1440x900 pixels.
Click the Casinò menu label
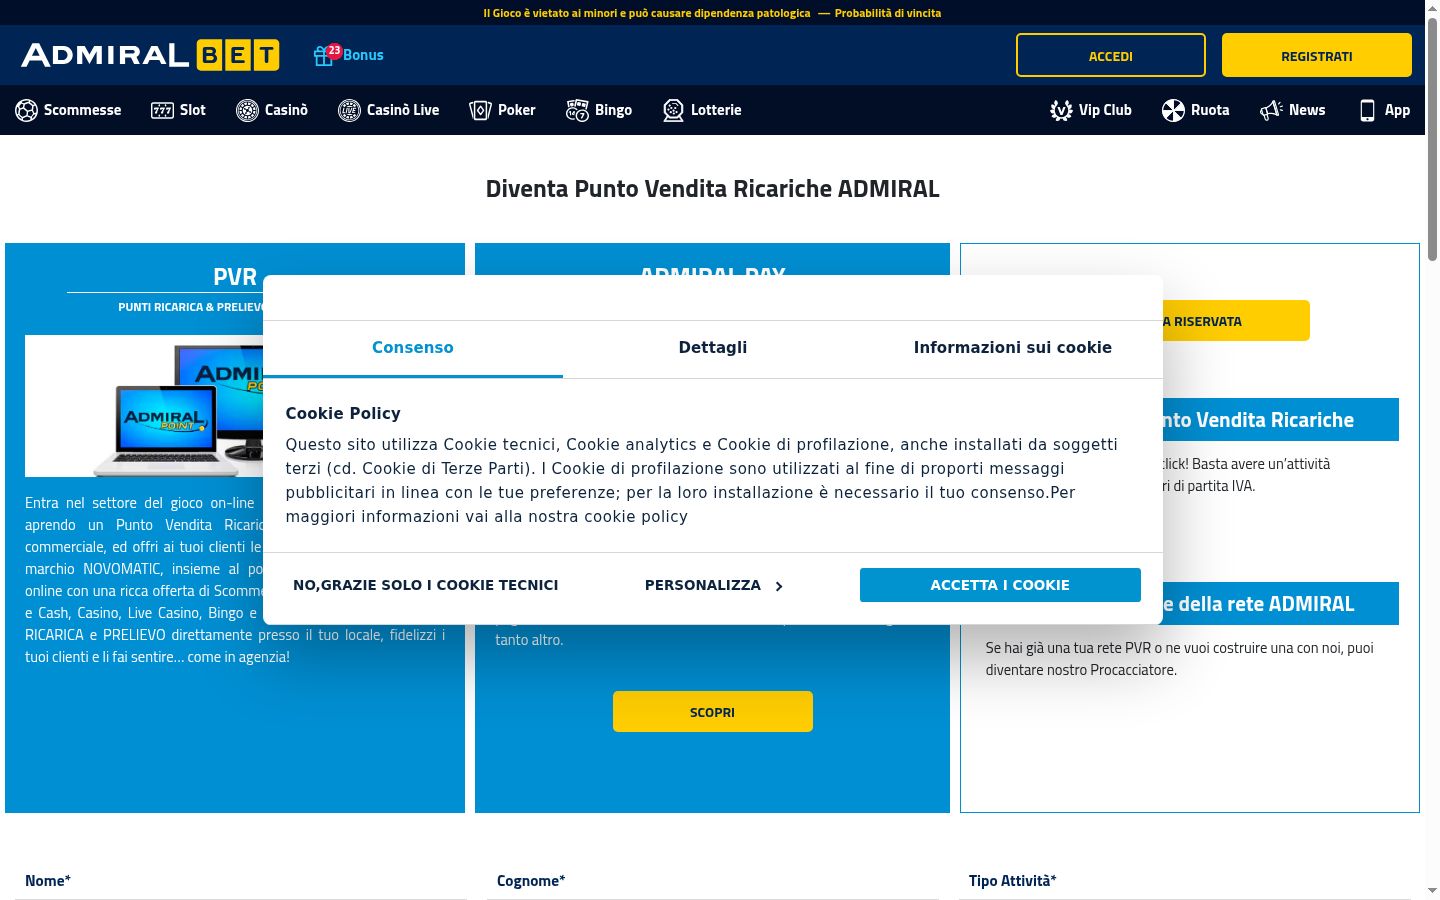[x=286, y=110]
